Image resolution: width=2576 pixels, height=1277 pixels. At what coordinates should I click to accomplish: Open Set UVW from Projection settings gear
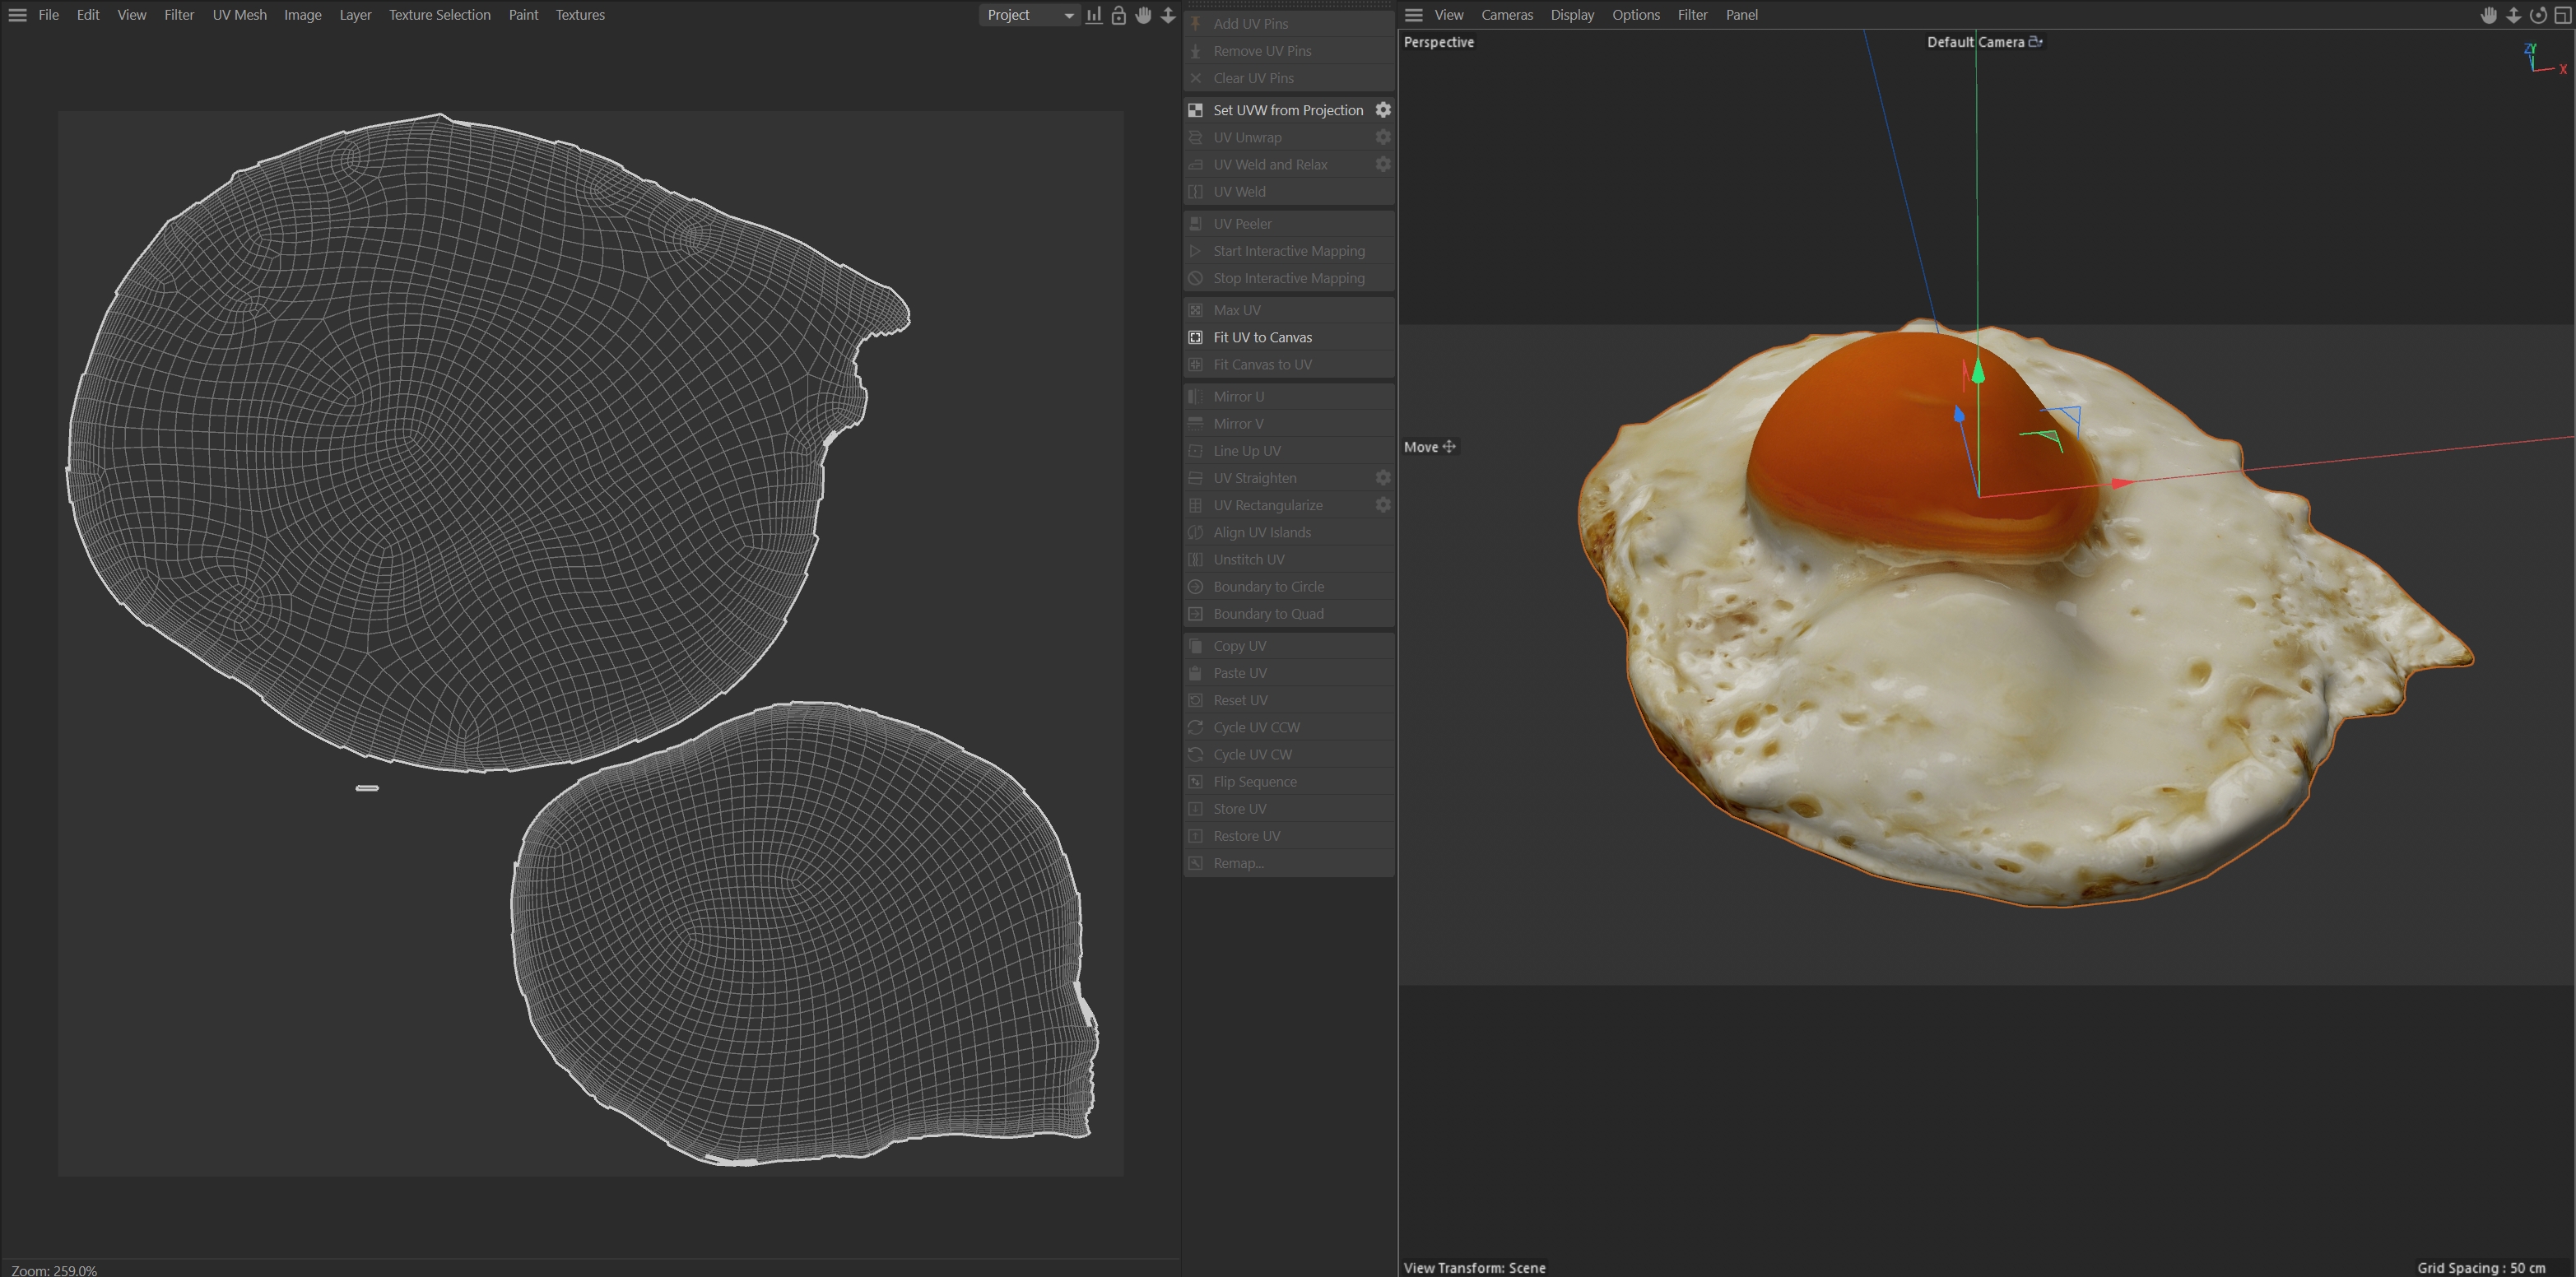tap(1383, 110)
